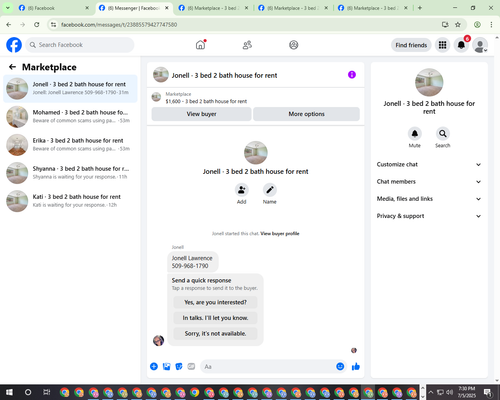Edit the chat name pencil icon

(x=270, y=190)
